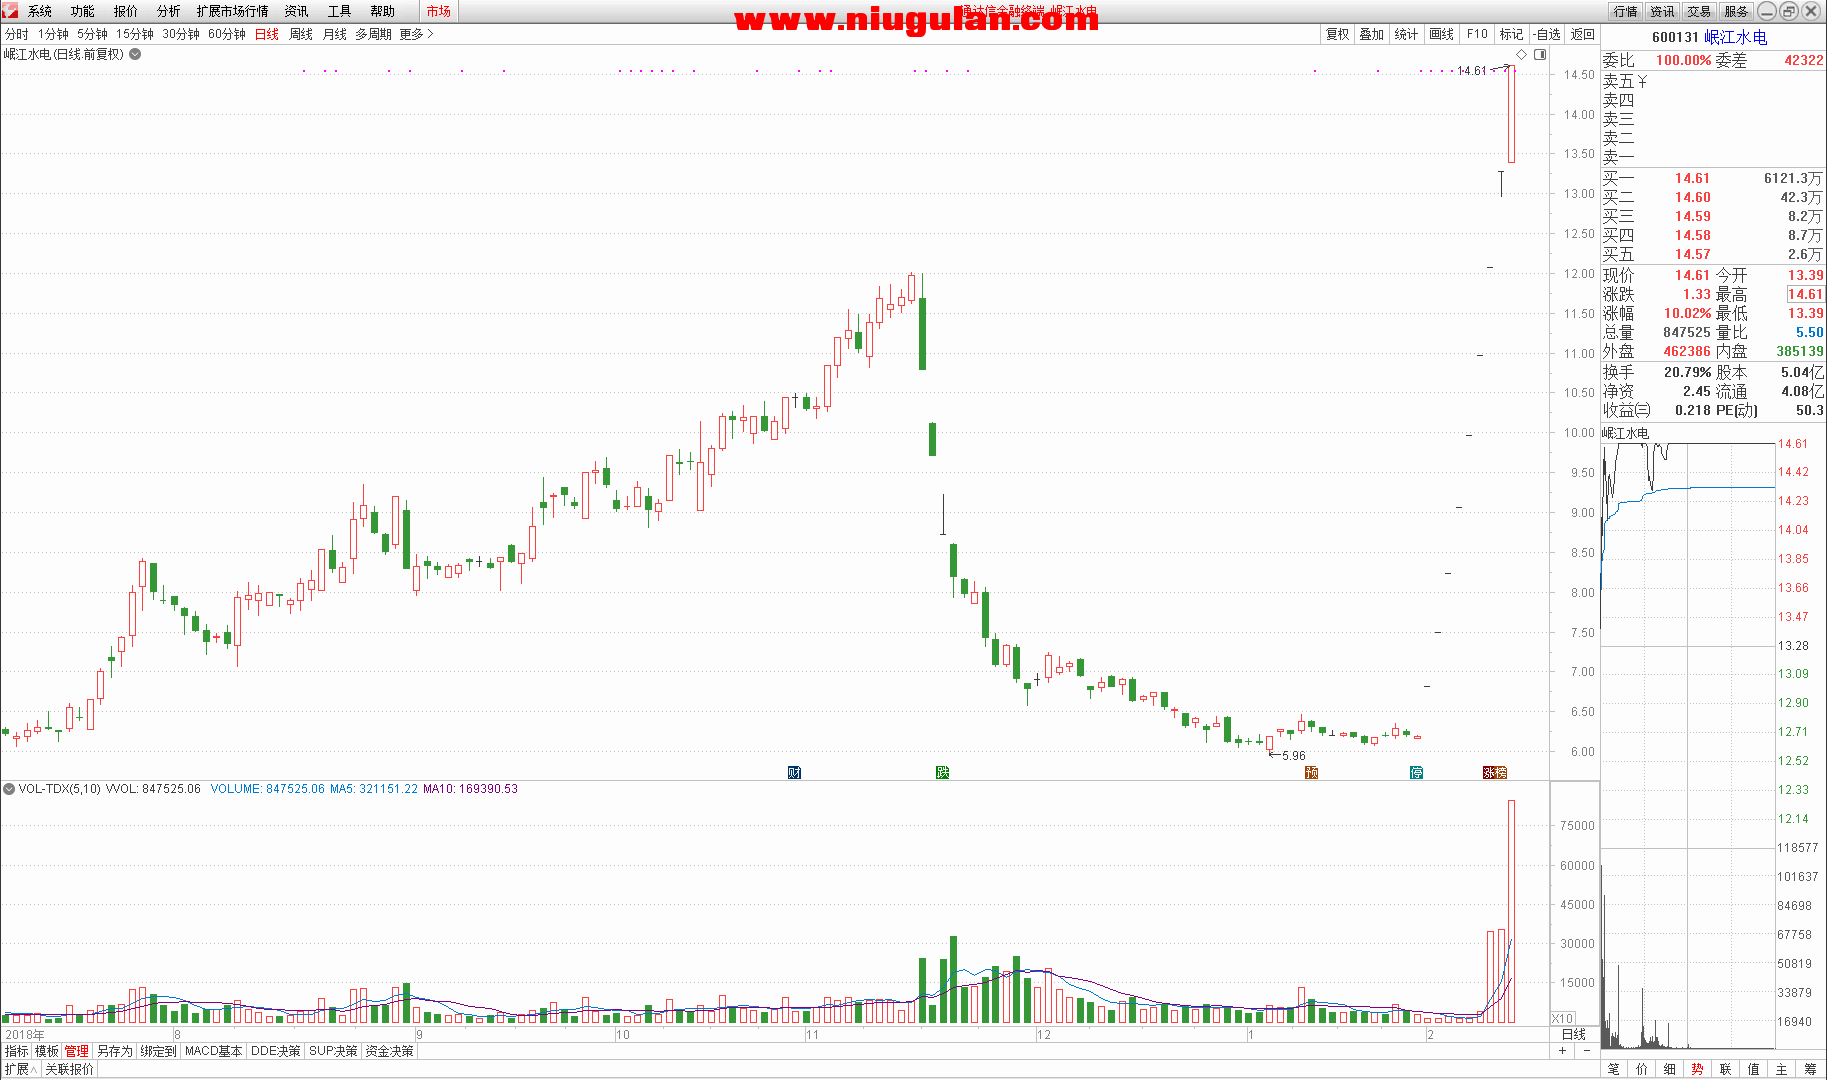Click the 跌 event marker on chart

[942, 772]
